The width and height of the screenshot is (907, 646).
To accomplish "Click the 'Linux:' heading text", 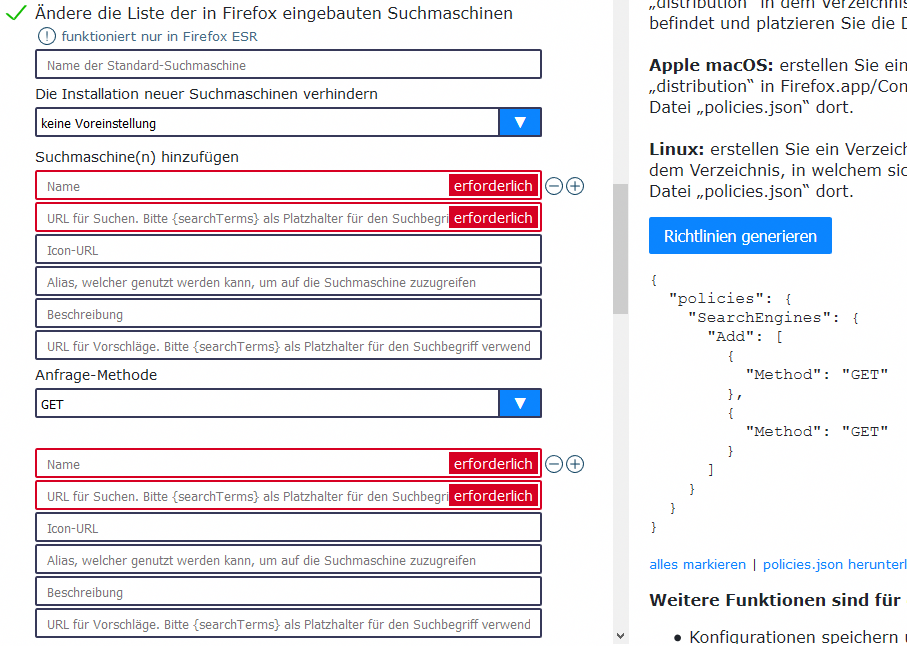I will click(676, 149).
